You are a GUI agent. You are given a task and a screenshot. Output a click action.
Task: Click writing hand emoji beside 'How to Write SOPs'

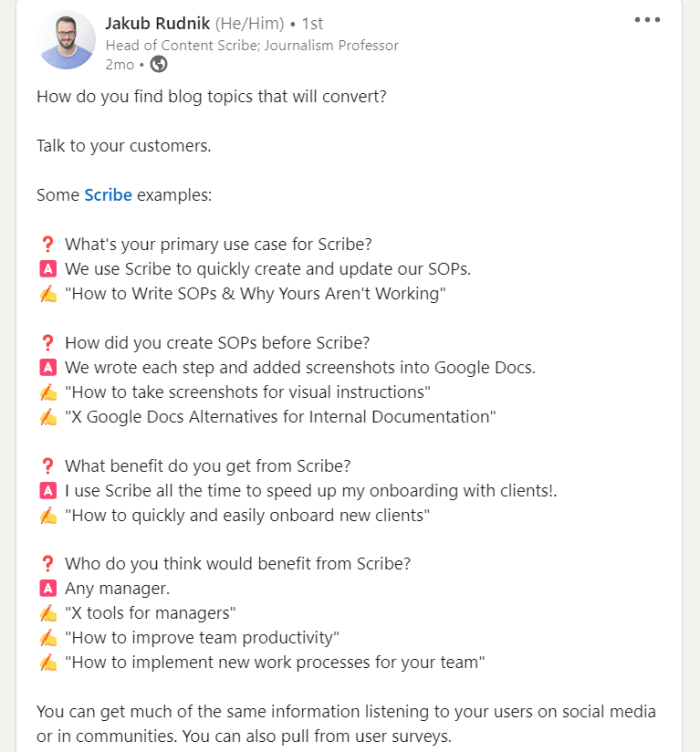pos(48,294)
